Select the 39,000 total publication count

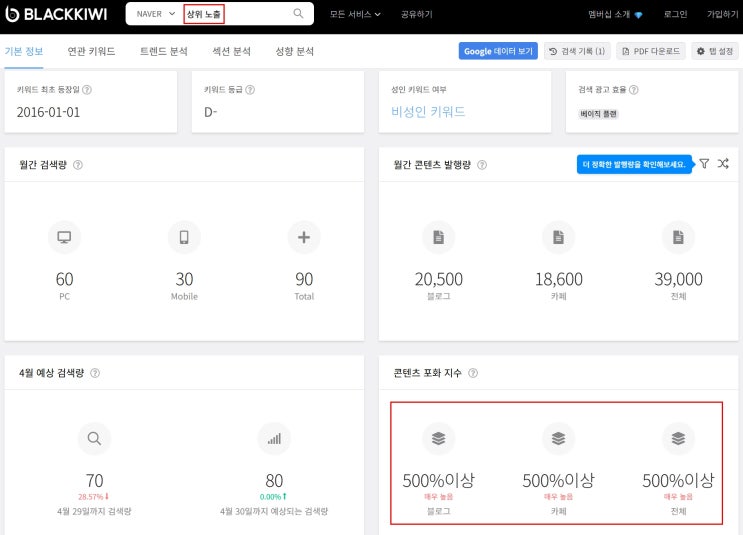click(679, 279)
